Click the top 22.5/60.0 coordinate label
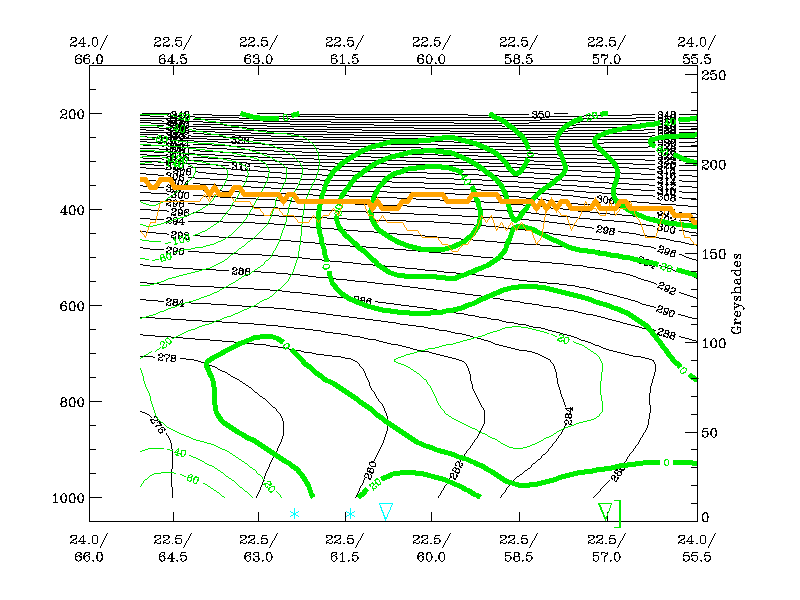This screenshot has width=800, height=600. pos(430,50)
